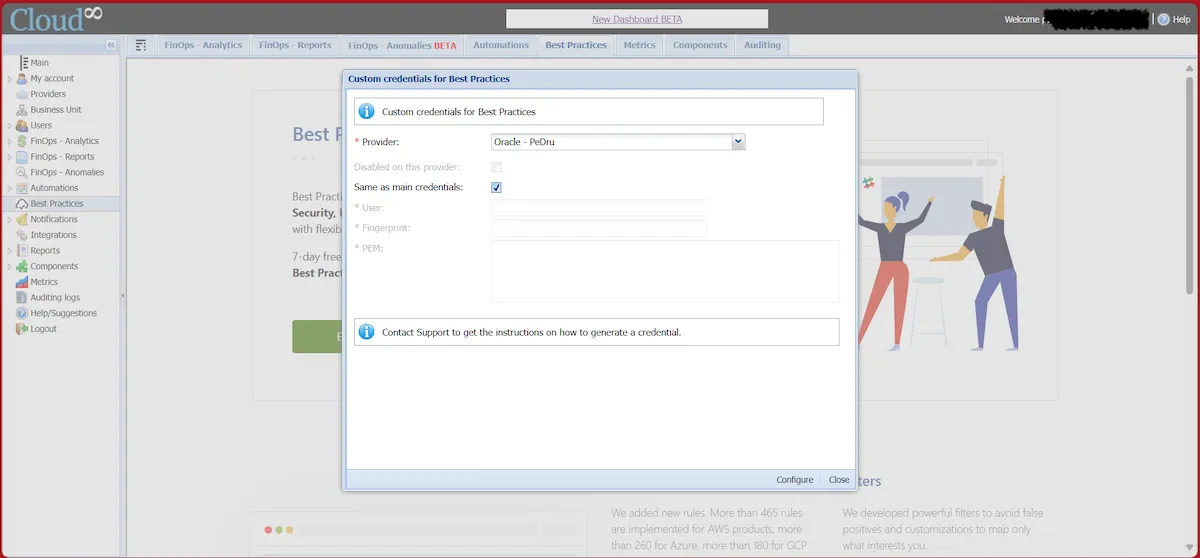Viewport: 1200px width, 558px height.
Task: Click the Main tree icon in the sidebar
Action: click(x=22, y=62)
